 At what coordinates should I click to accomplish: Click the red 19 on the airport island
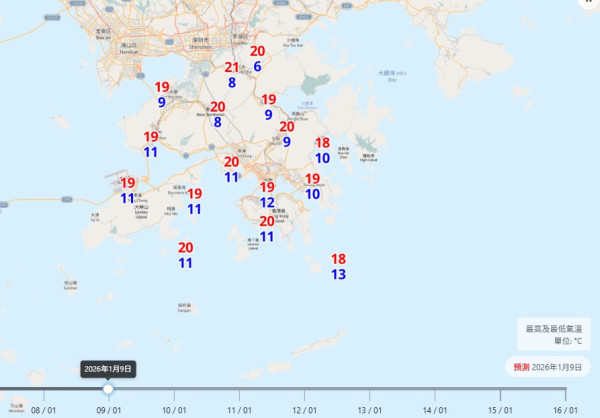coord(128,183)
